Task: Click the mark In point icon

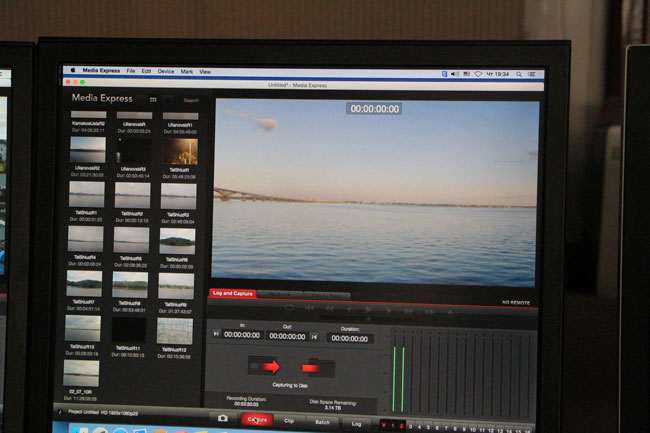Action: [x=216, y=334]
